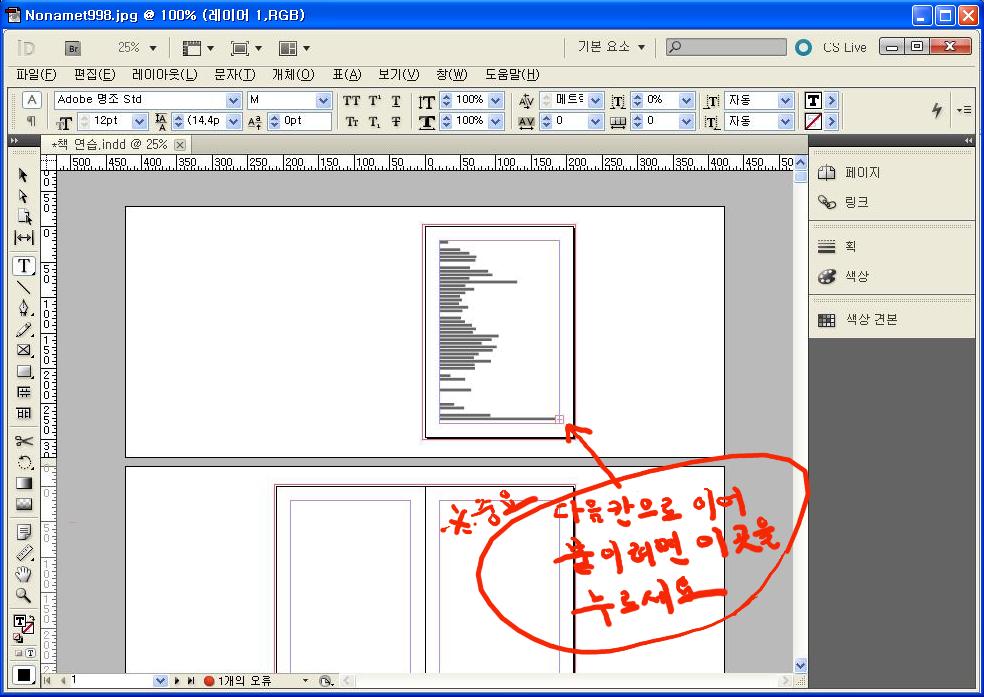Toggle strikethrough text formatting
The width and height of the screenshot is (984, 697).
pyautogui.click(x=396, y=122)
